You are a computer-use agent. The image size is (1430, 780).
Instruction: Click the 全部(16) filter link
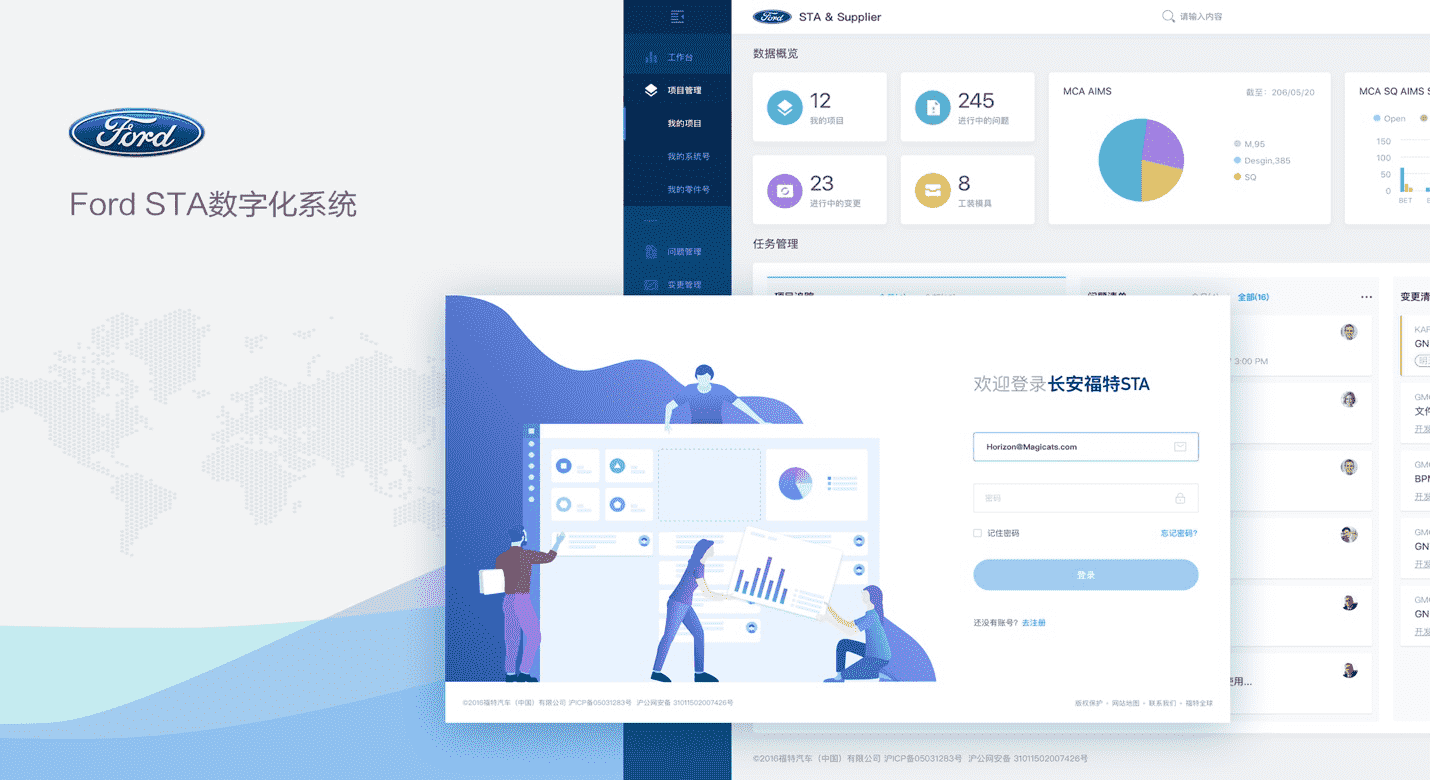click(1253, 297)
